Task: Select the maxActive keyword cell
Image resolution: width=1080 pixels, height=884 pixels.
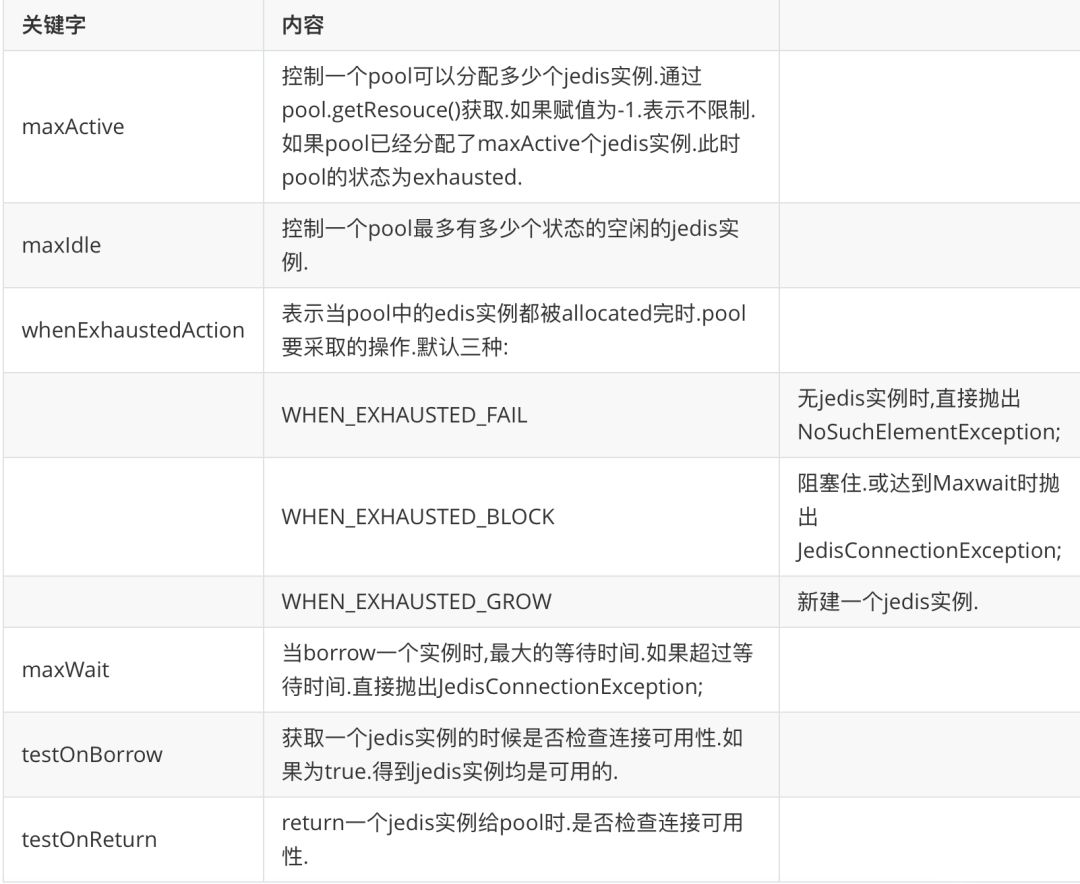Action: point(133,127)
